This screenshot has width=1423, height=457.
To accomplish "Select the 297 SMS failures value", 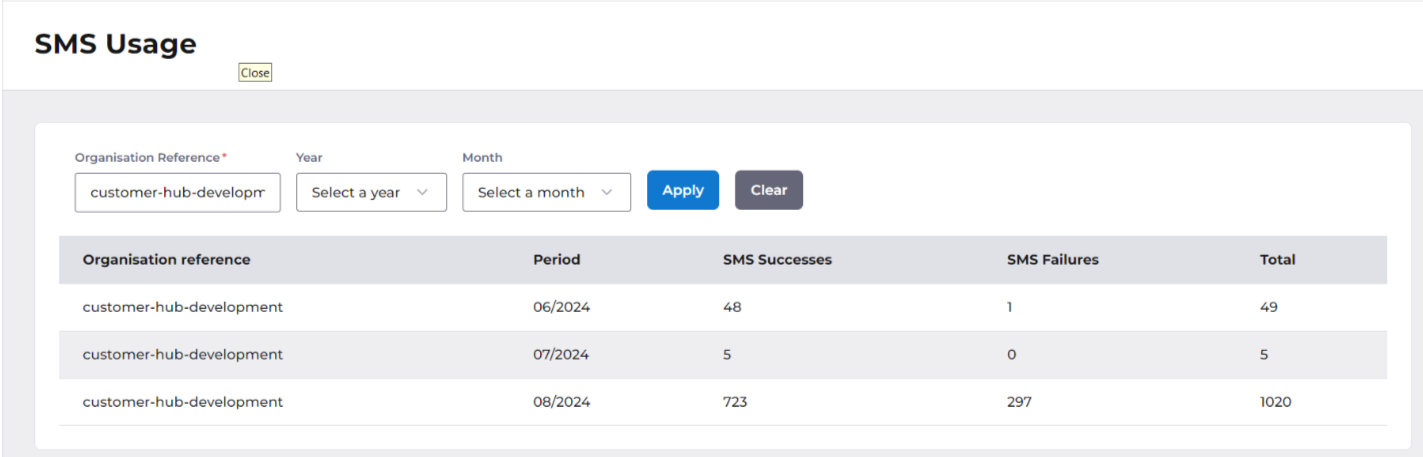I will pos(1019,402).
